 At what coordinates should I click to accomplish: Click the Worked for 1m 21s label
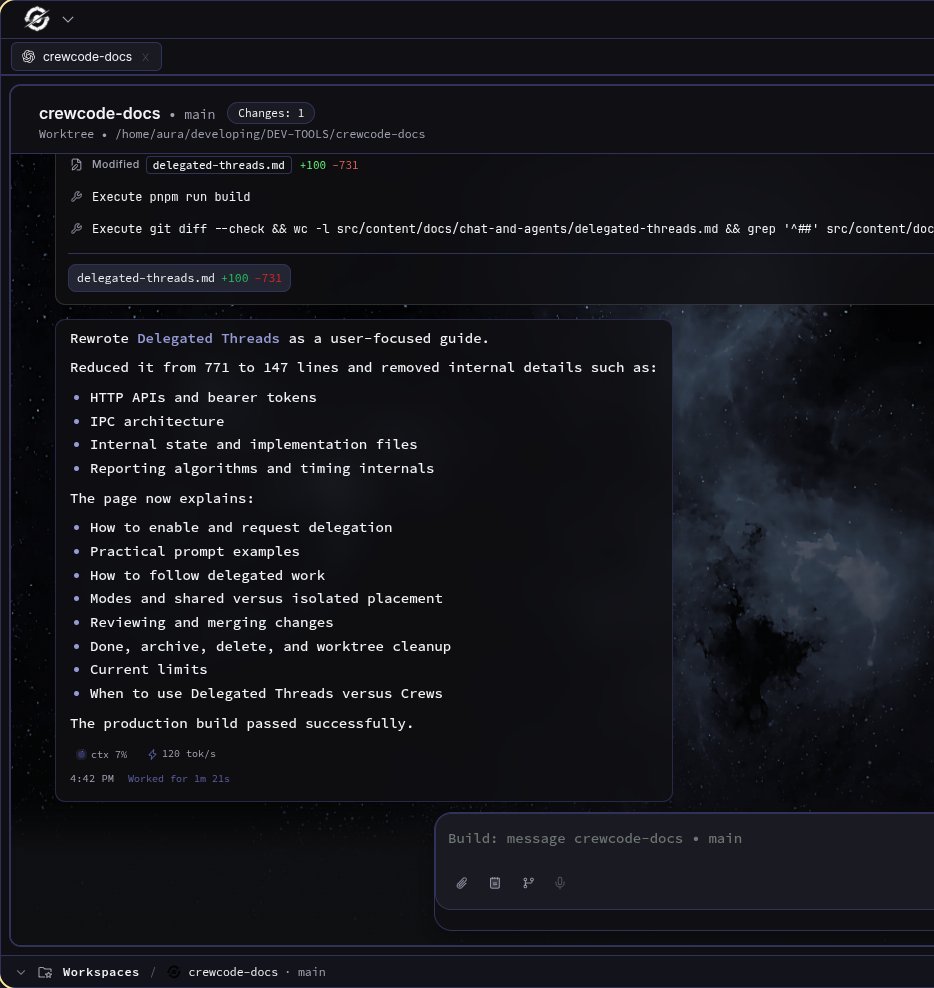(x=178, y=779)
